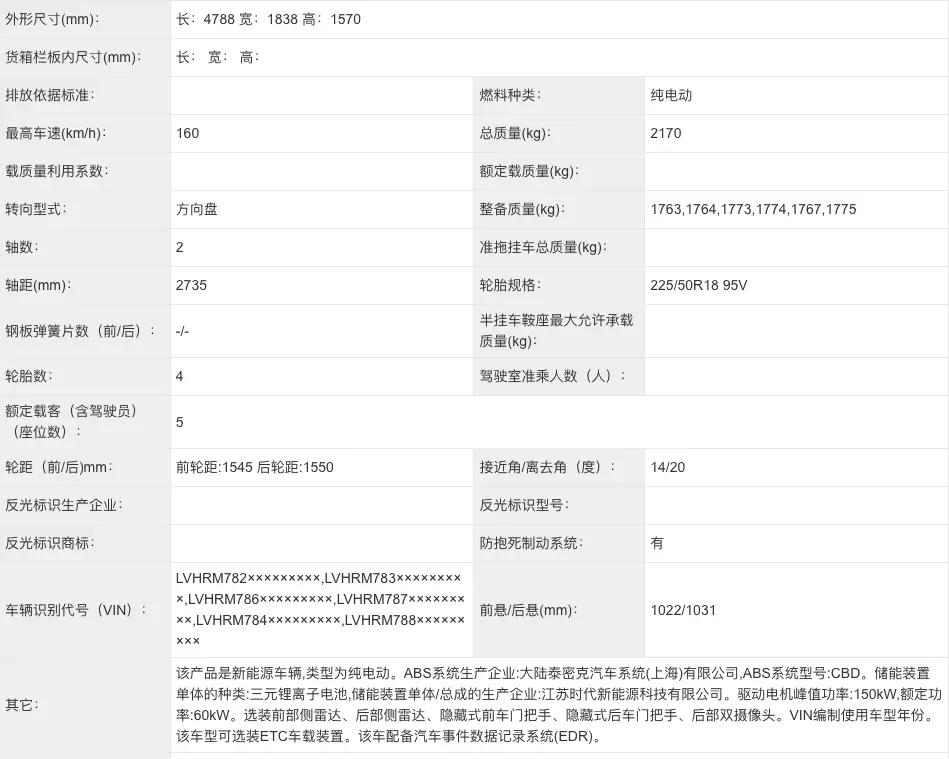Image resolution: width=949 pixels, height=759 pixels.
Task: Select the 方向盘 steering value
Action: click(197, 209)
